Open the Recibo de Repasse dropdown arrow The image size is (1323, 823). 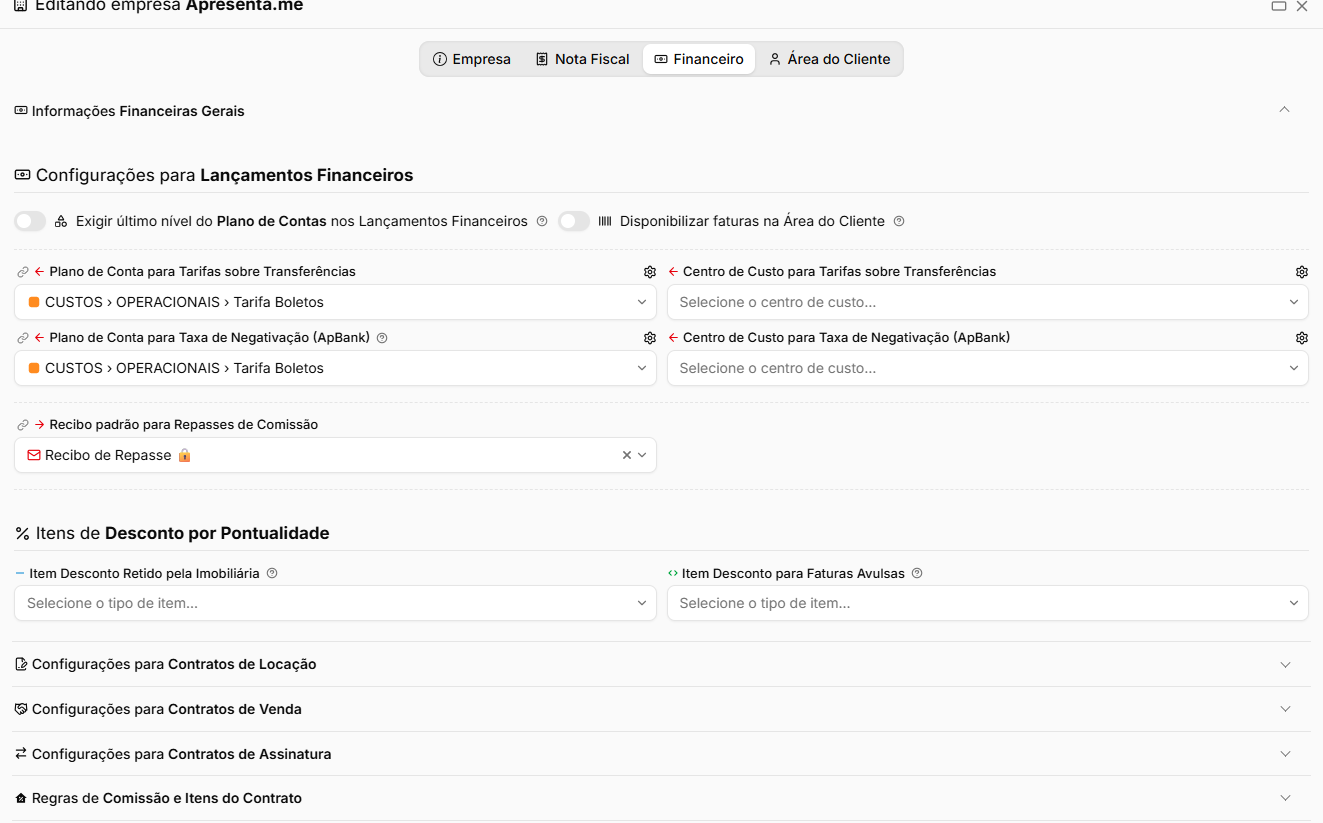pos(642,455)
